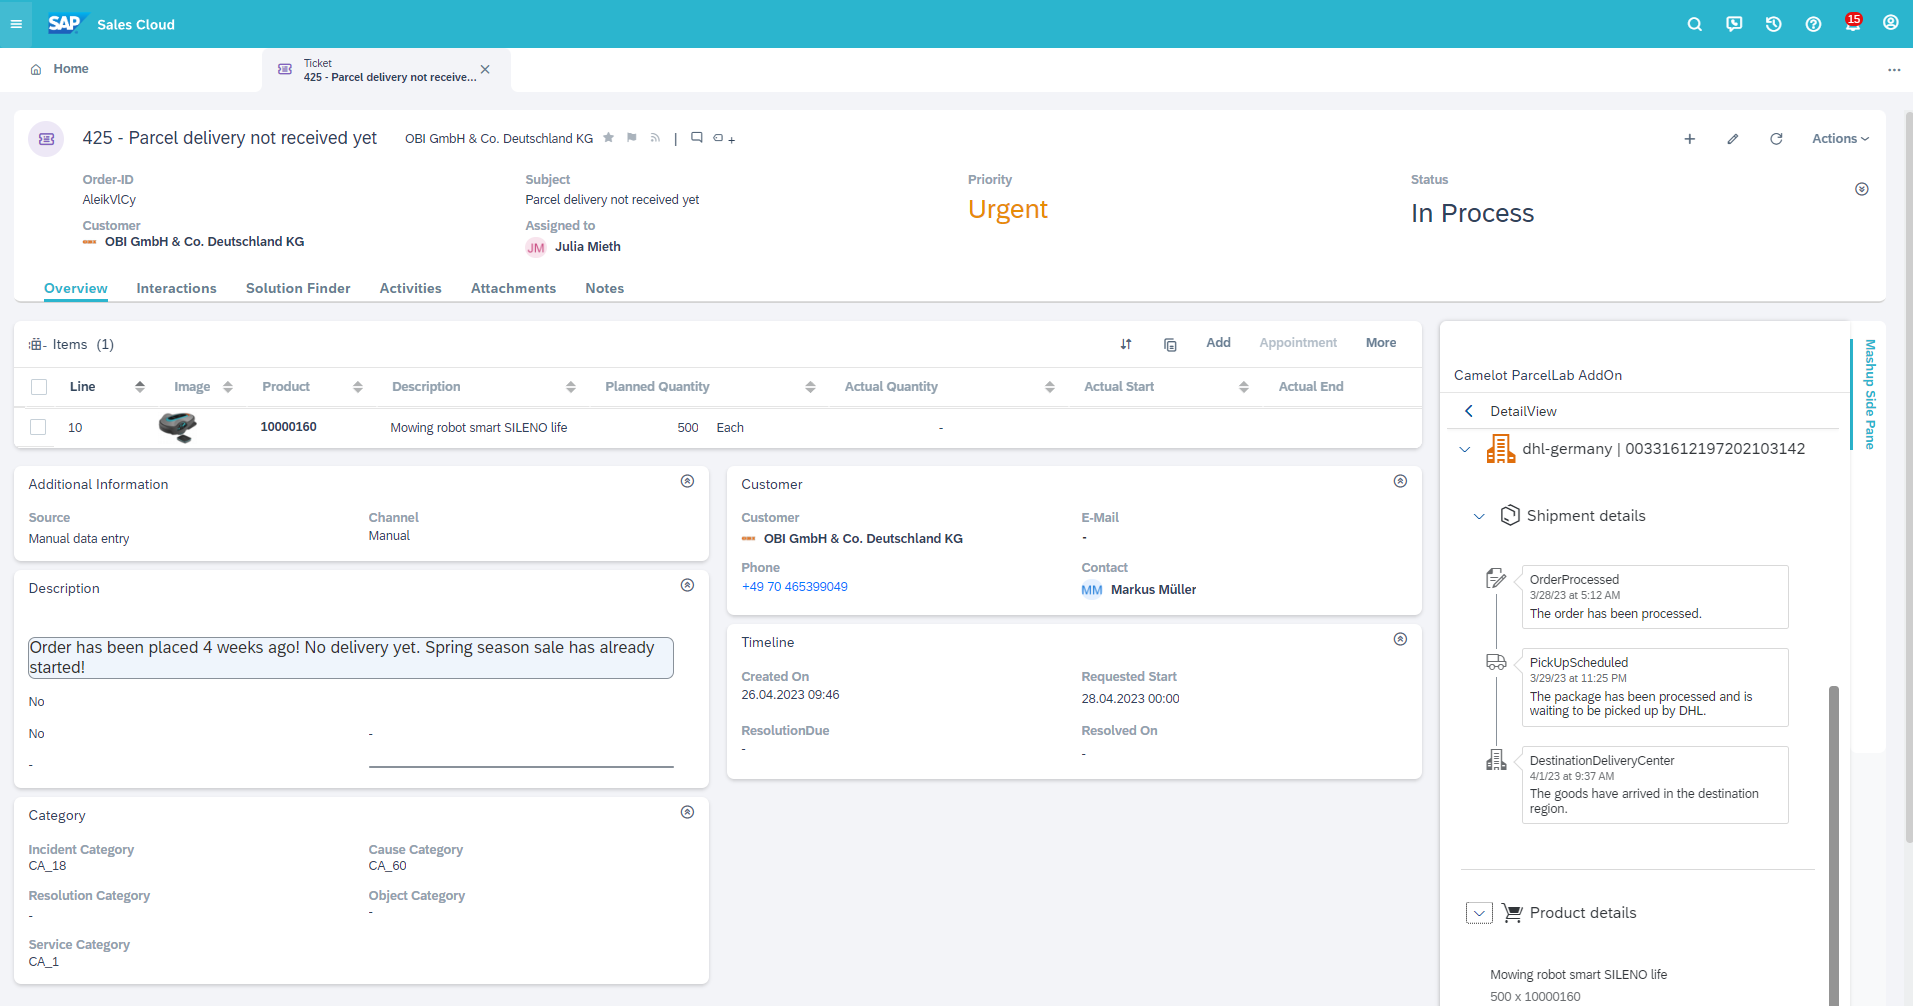The height and width of the screenshot is (1006, 1913).
Task: Open the Attachments tab
Action: (x=513, y=288)
